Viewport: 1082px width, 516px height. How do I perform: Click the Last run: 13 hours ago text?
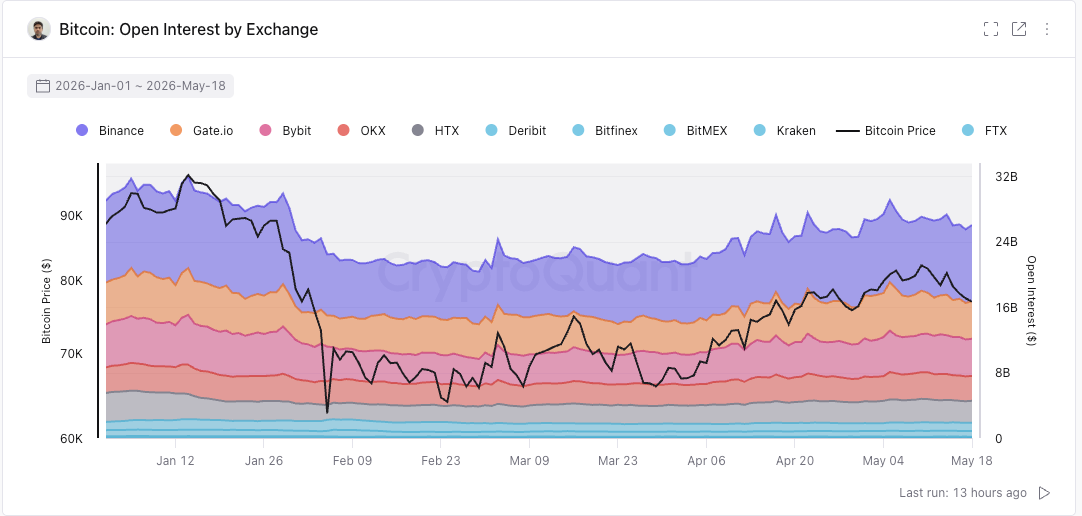963,493
